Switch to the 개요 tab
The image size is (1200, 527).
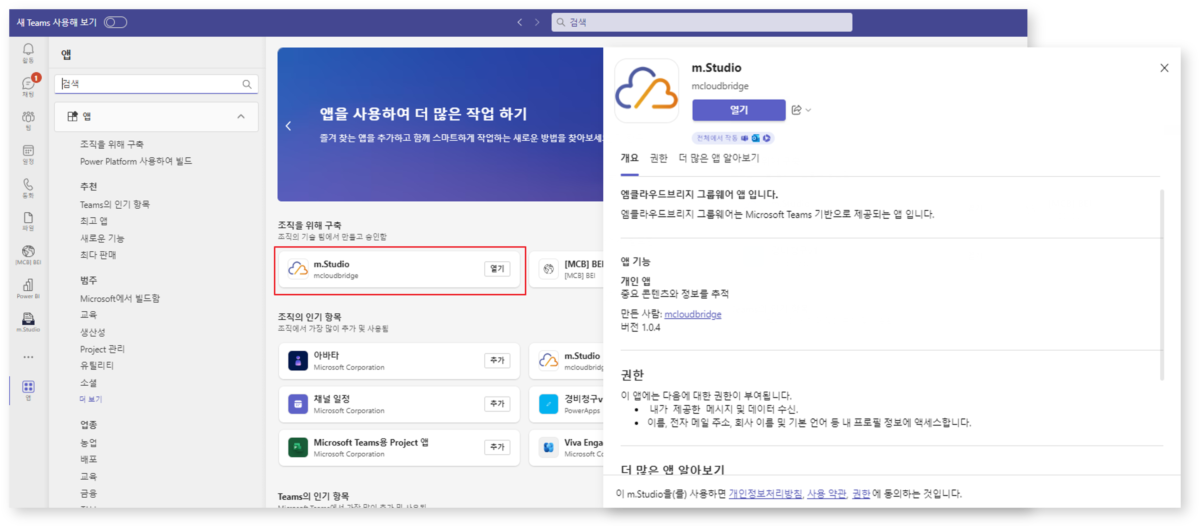(629, 158)
